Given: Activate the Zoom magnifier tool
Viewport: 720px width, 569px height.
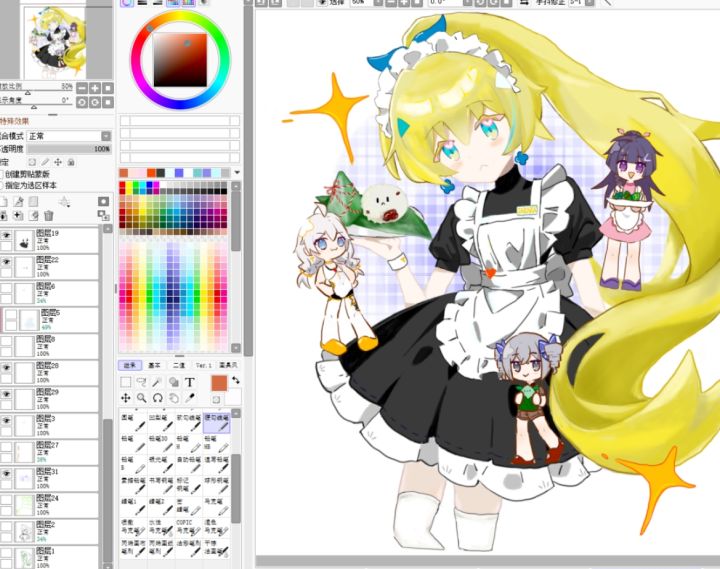Looking at the screenshot, I should (141, 398).
